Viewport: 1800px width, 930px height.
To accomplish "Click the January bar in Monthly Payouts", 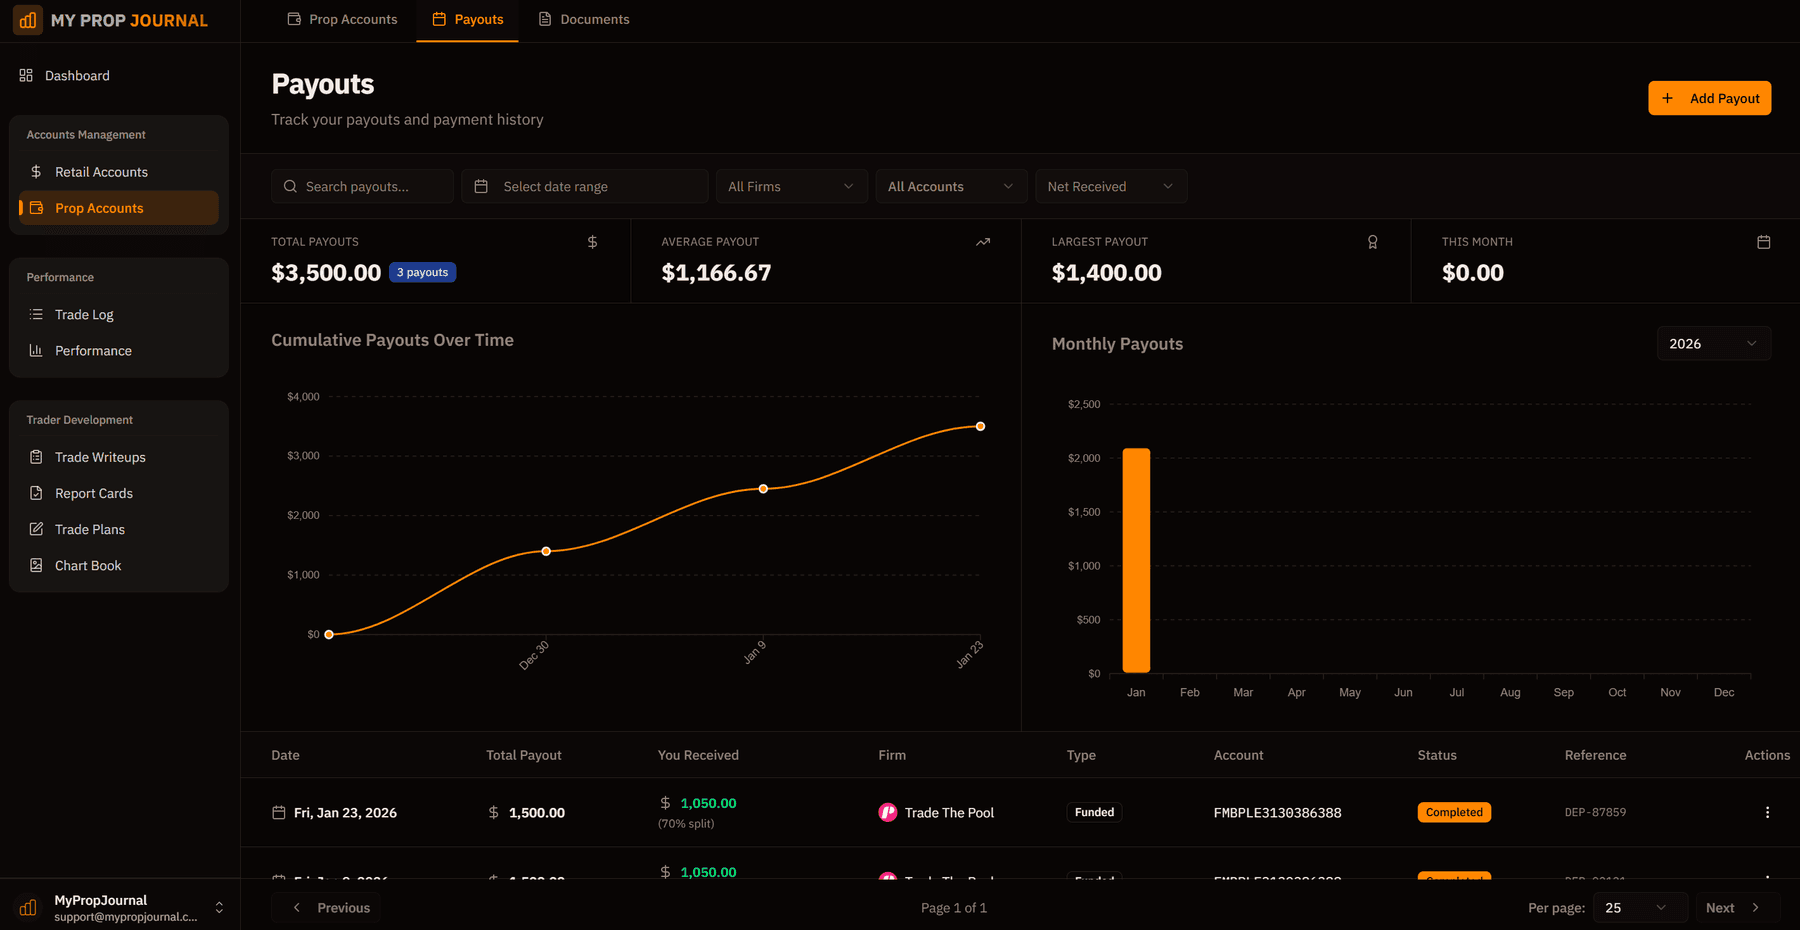I will [x=1135, y=560].
